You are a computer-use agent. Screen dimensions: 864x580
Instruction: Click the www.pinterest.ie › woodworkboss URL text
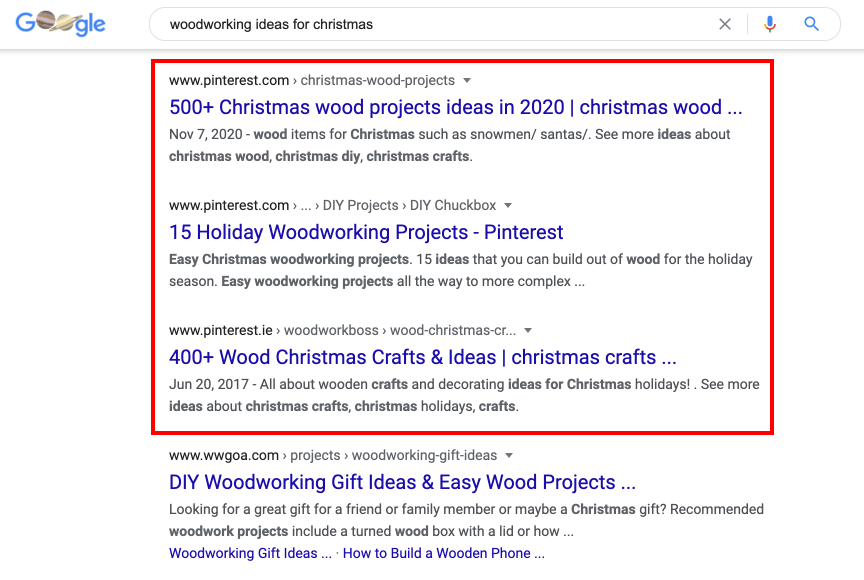[x=343, y=330]
